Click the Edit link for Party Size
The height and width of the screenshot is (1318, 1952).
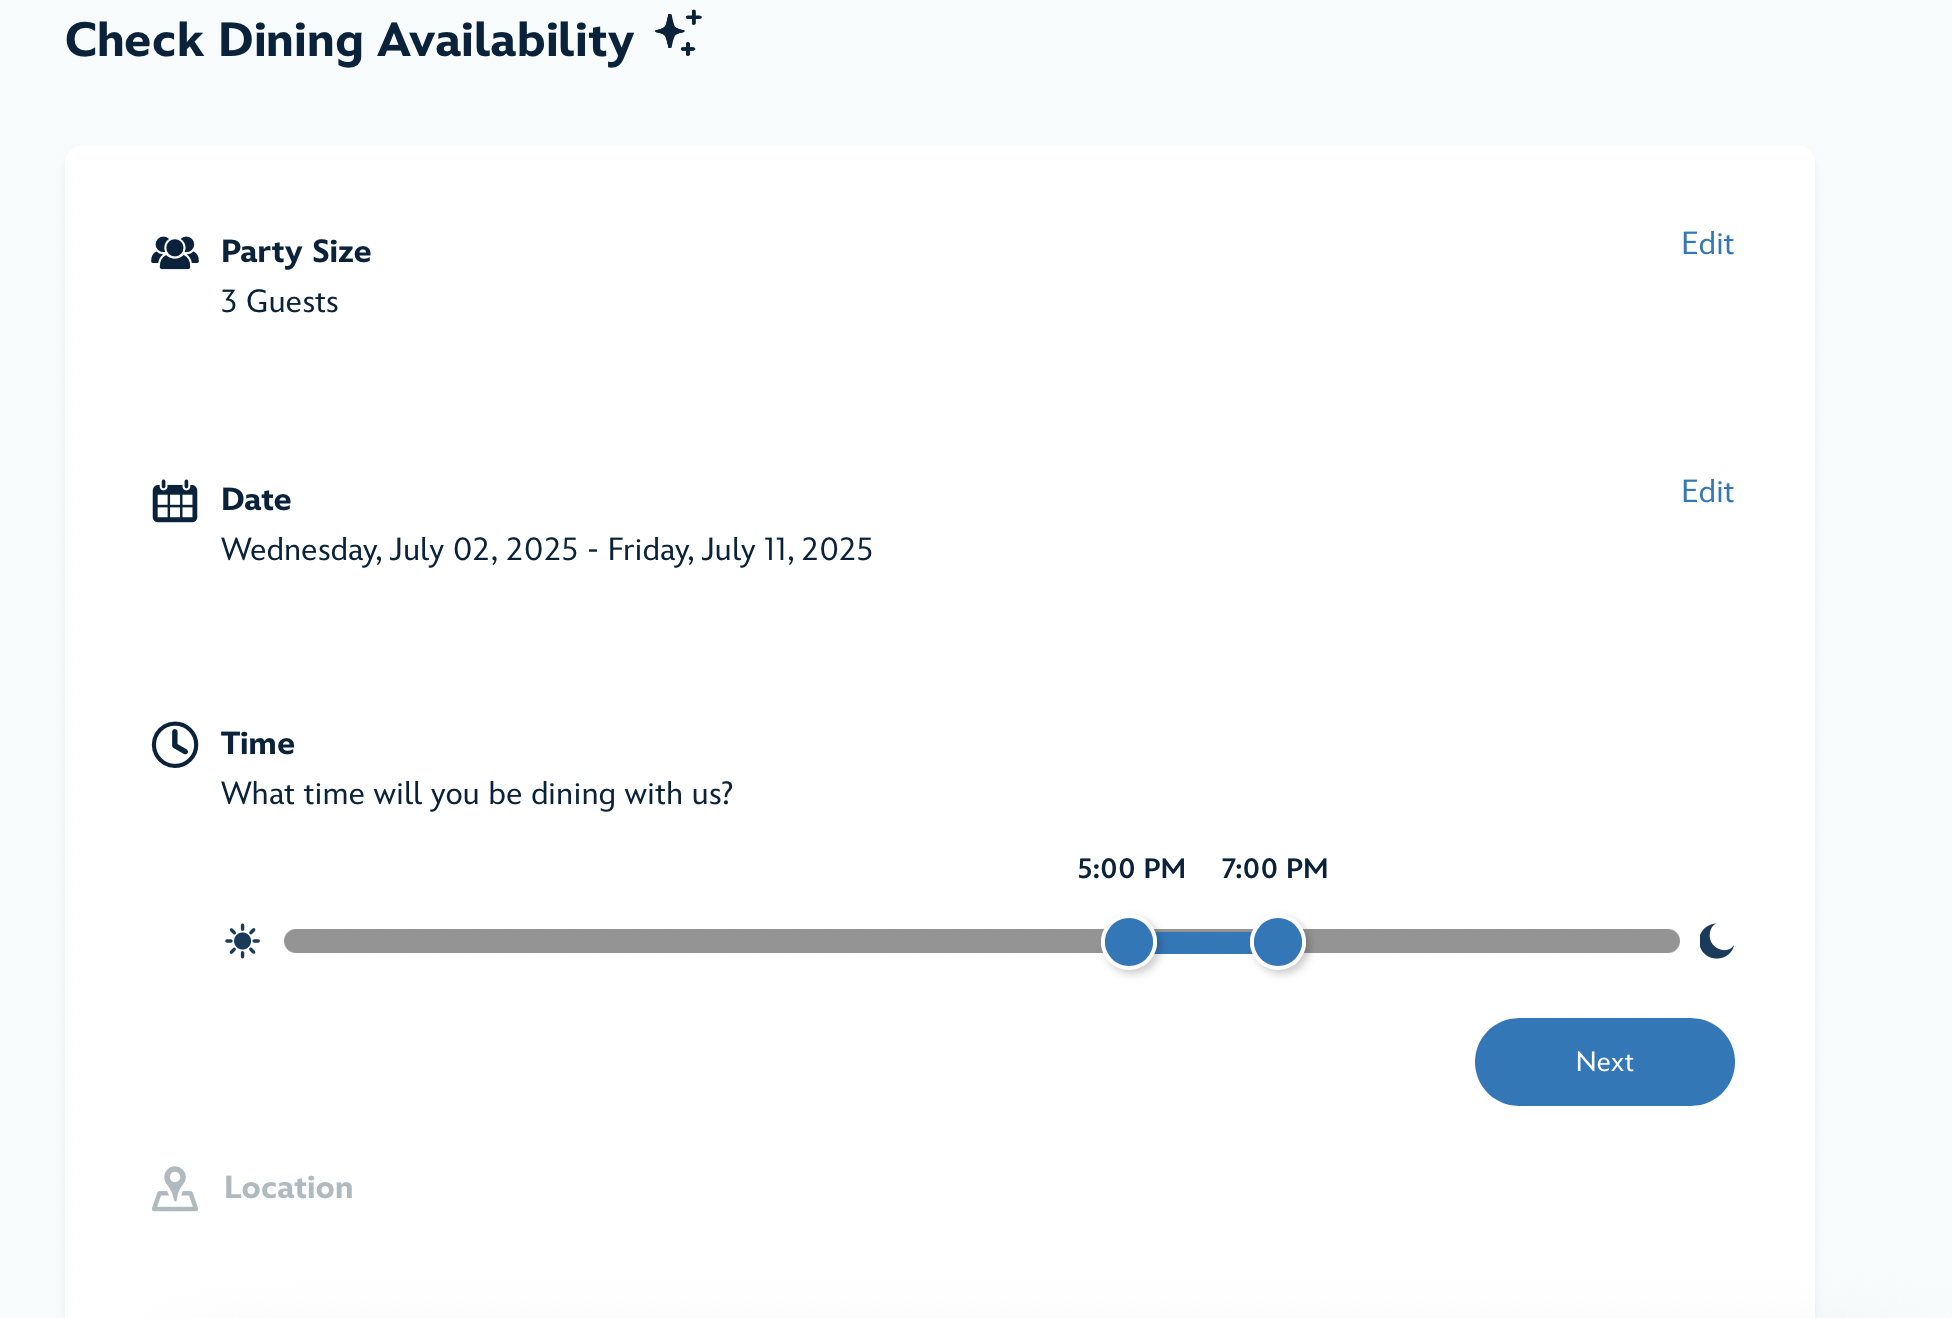tap(1706, 243)
